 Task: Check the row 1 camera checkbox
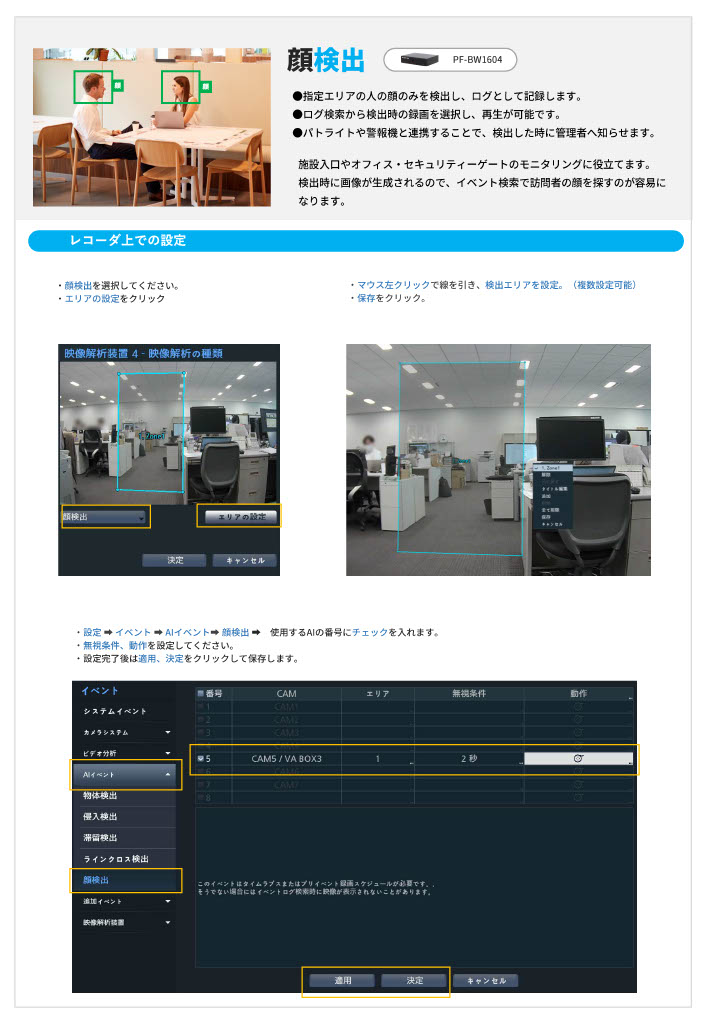point(201,707)
